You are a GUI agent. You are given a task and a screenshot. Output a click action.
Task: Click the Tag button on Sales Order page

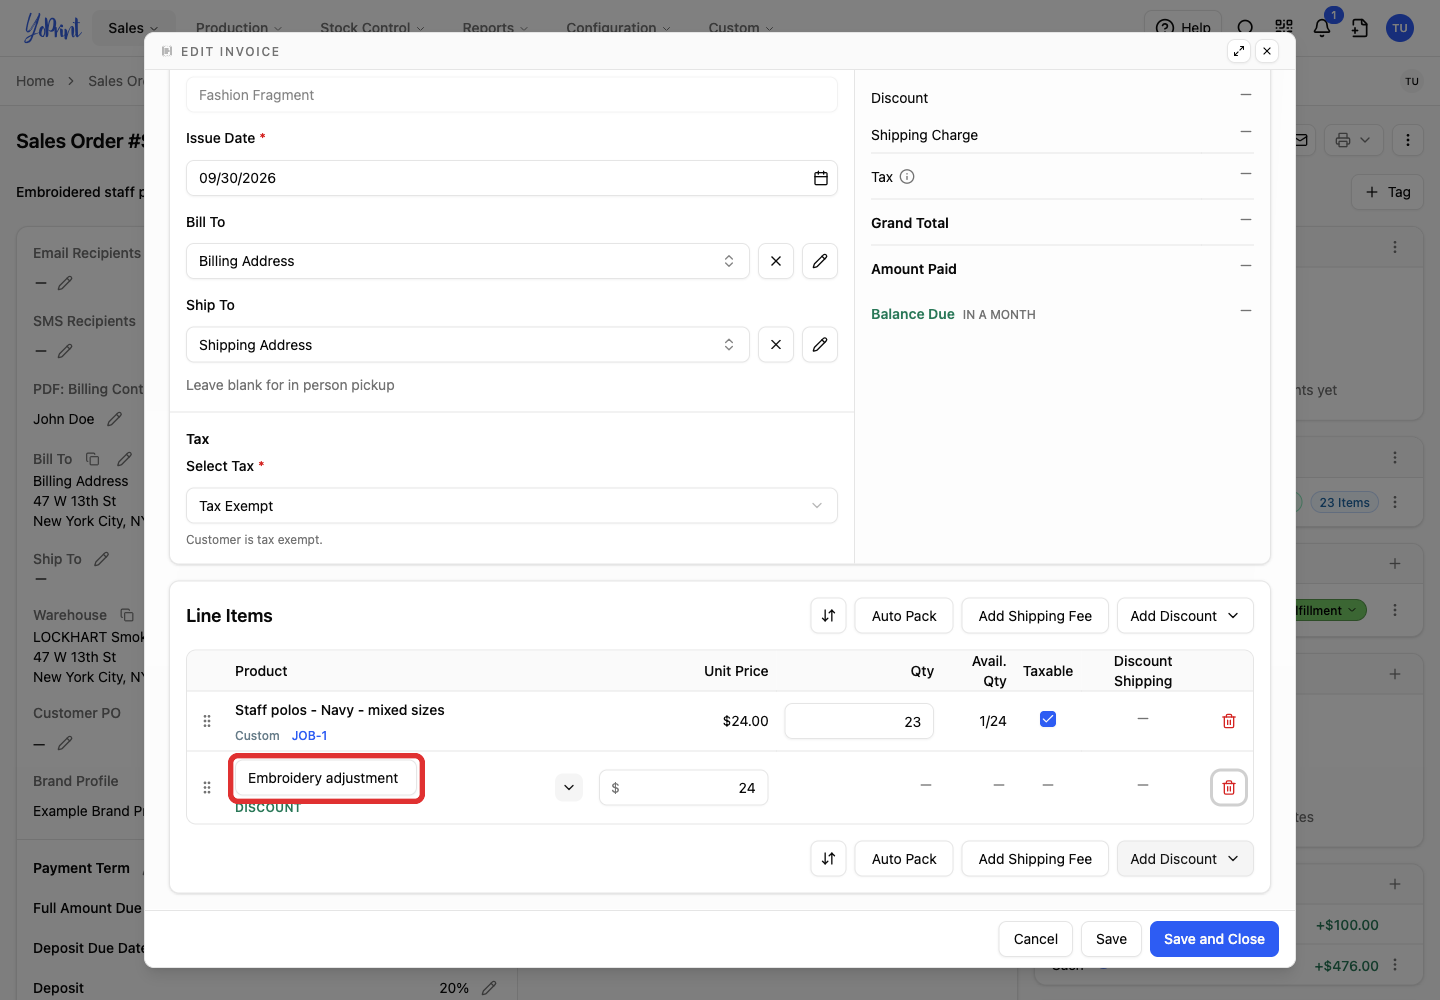1387,192
